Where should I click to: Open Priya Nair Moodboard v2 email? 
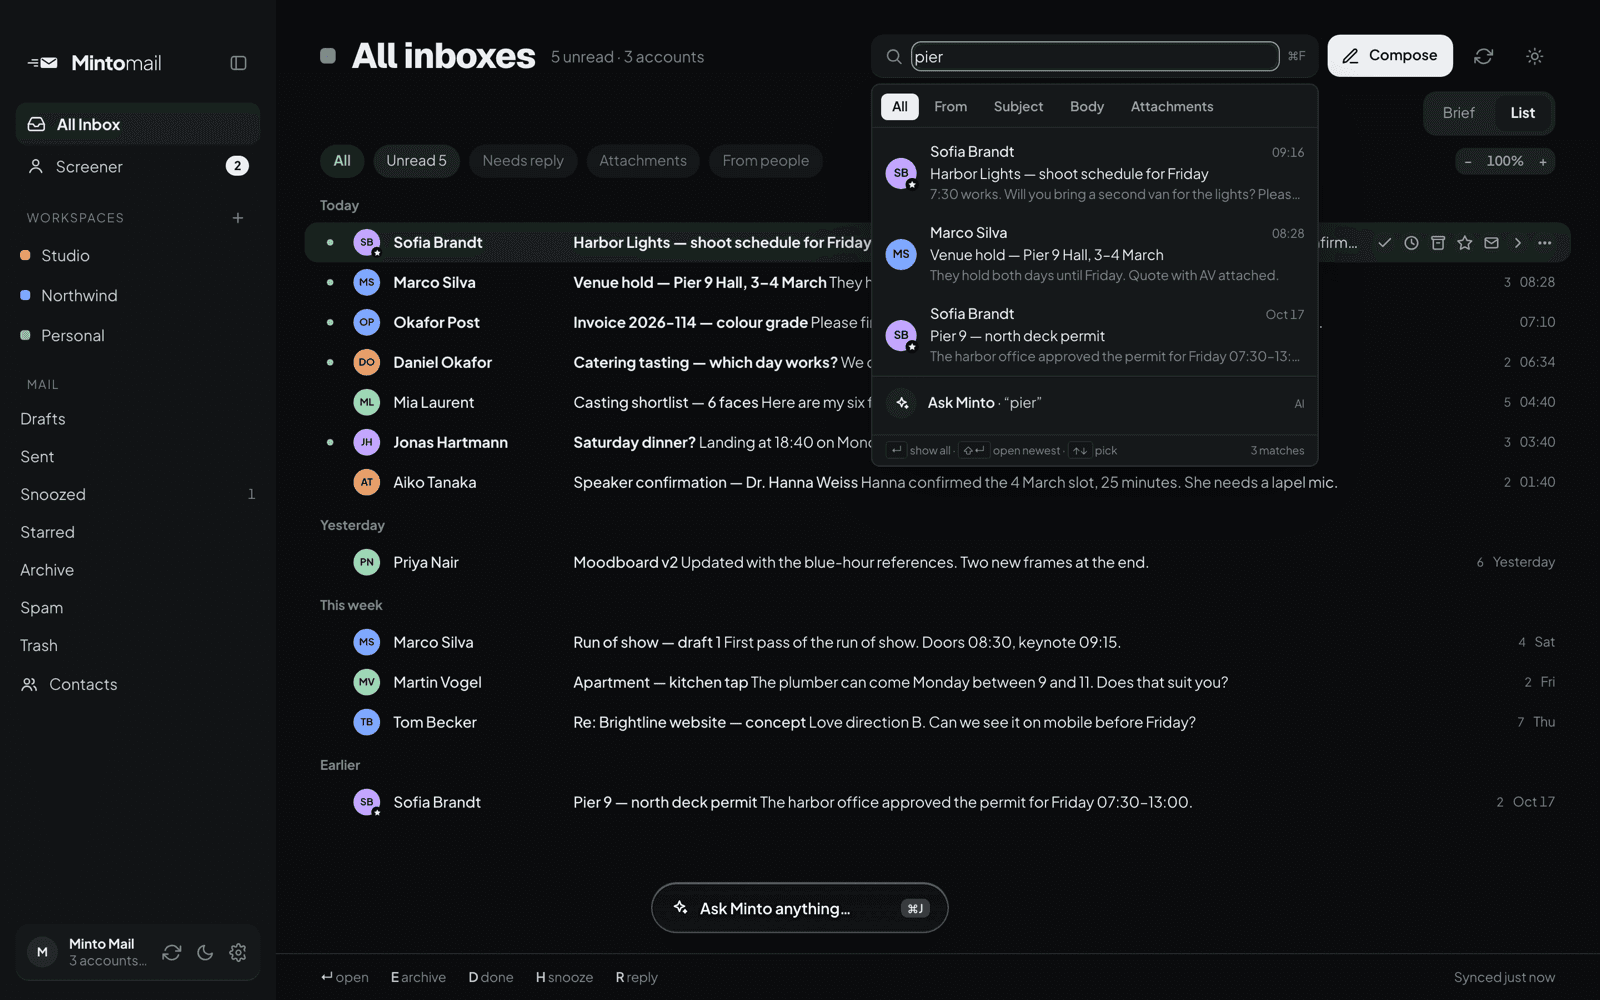[x=937, y=563]
